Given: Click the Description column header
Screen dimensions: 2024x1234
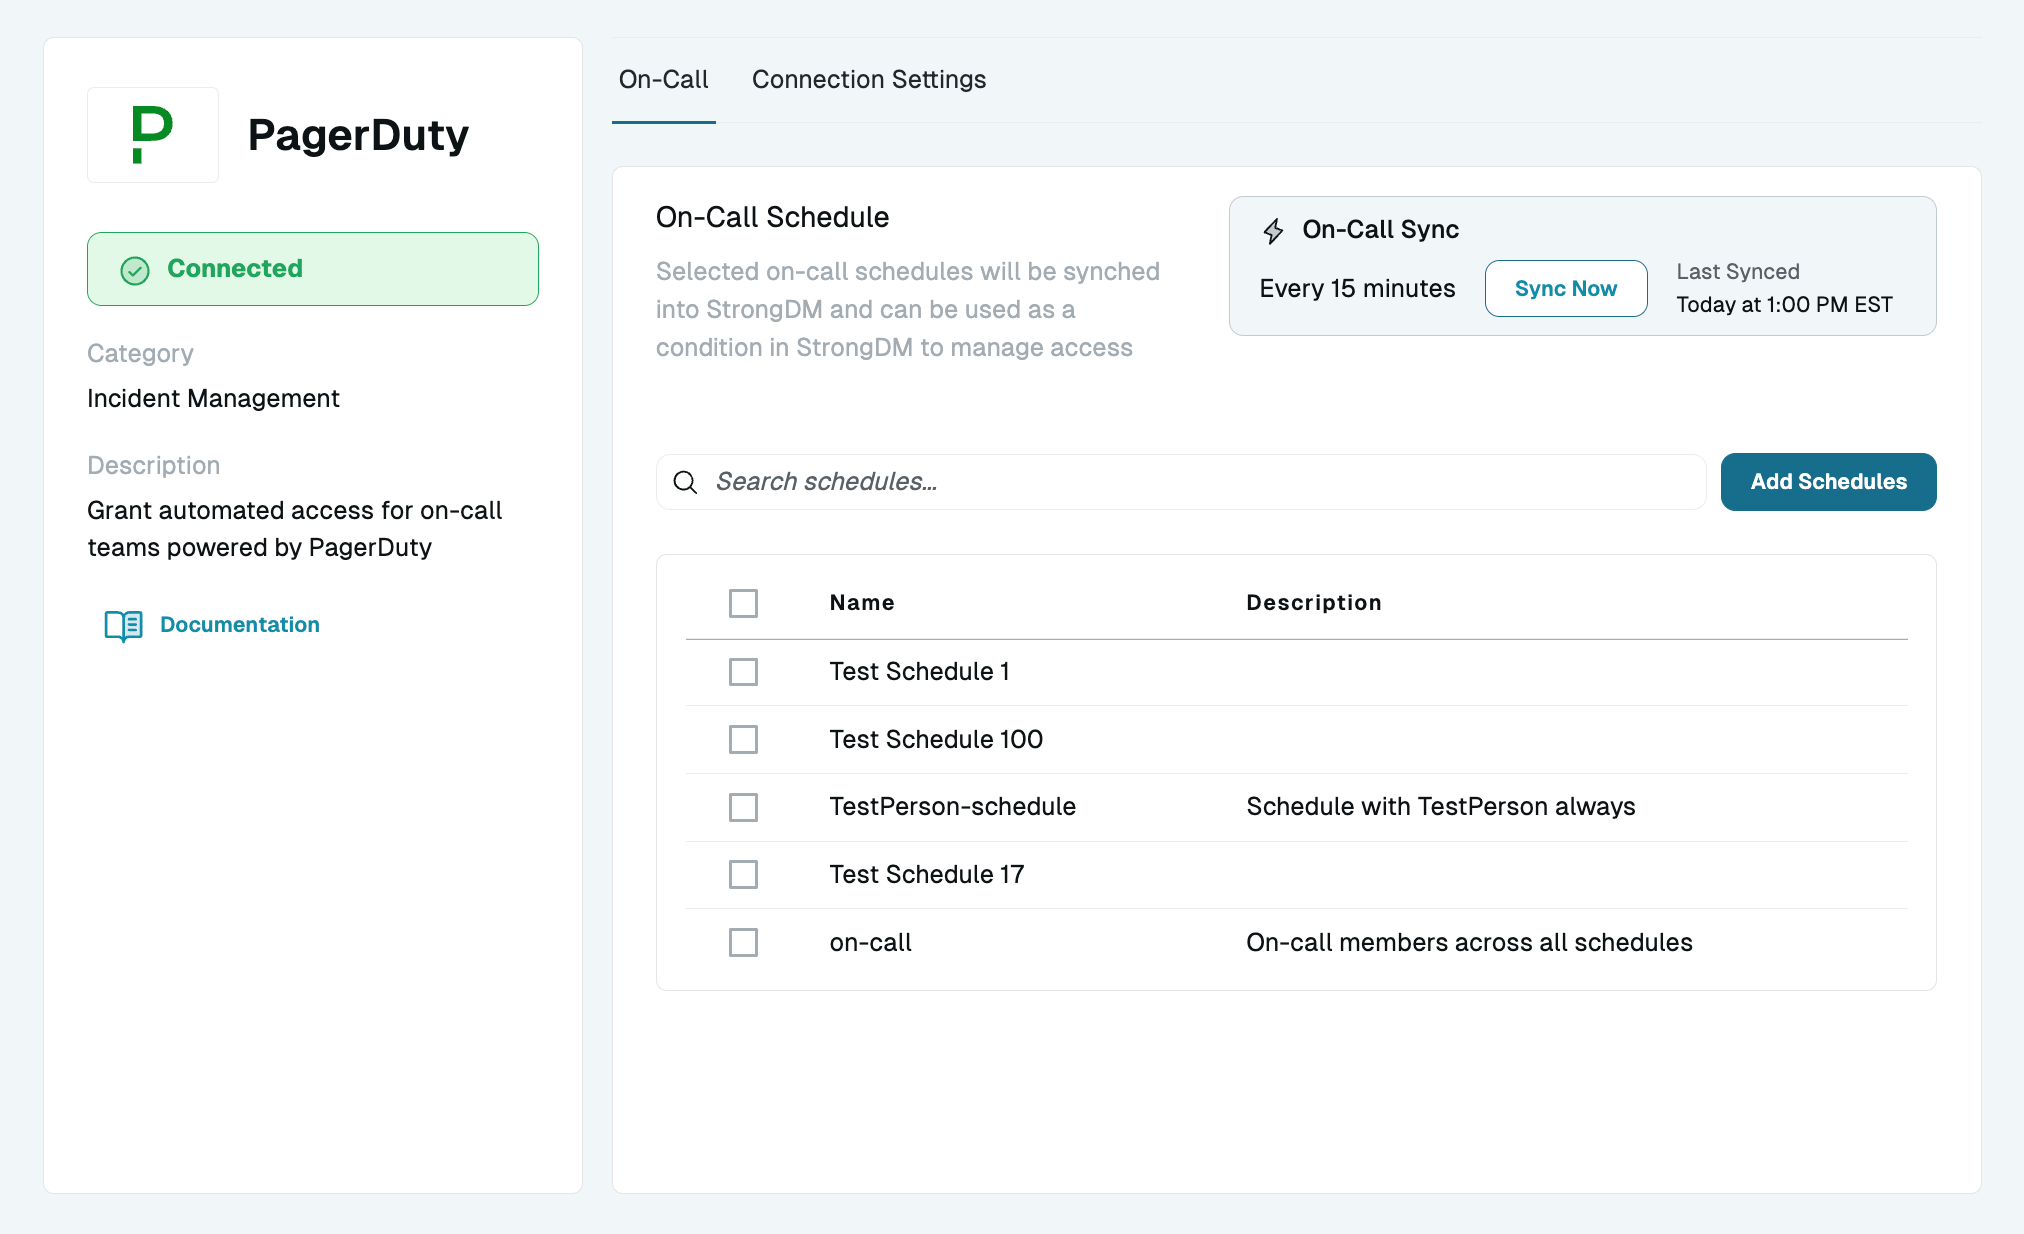Looking at the screenshot, I should click(x=1313, y=603).
